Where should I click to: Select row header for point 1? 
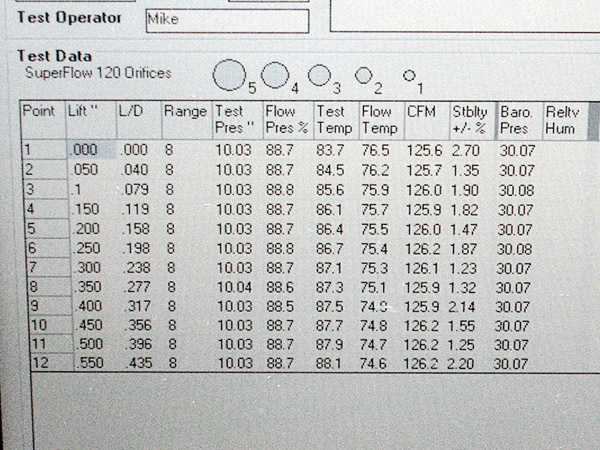click(x=43, y=149)
